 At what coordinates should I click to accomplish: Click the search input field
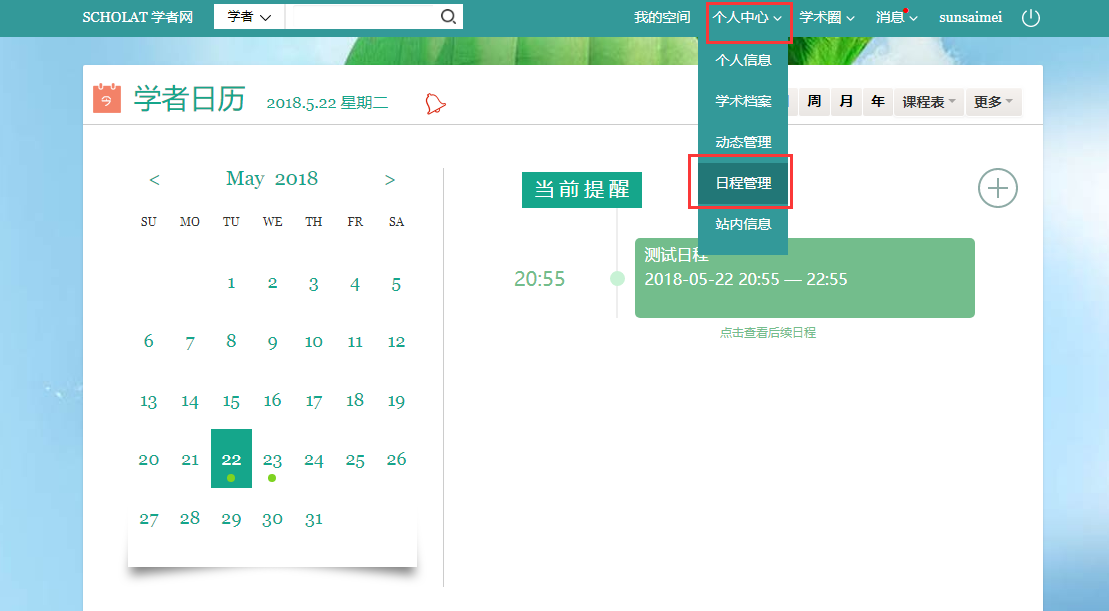[x=360, y=17]
